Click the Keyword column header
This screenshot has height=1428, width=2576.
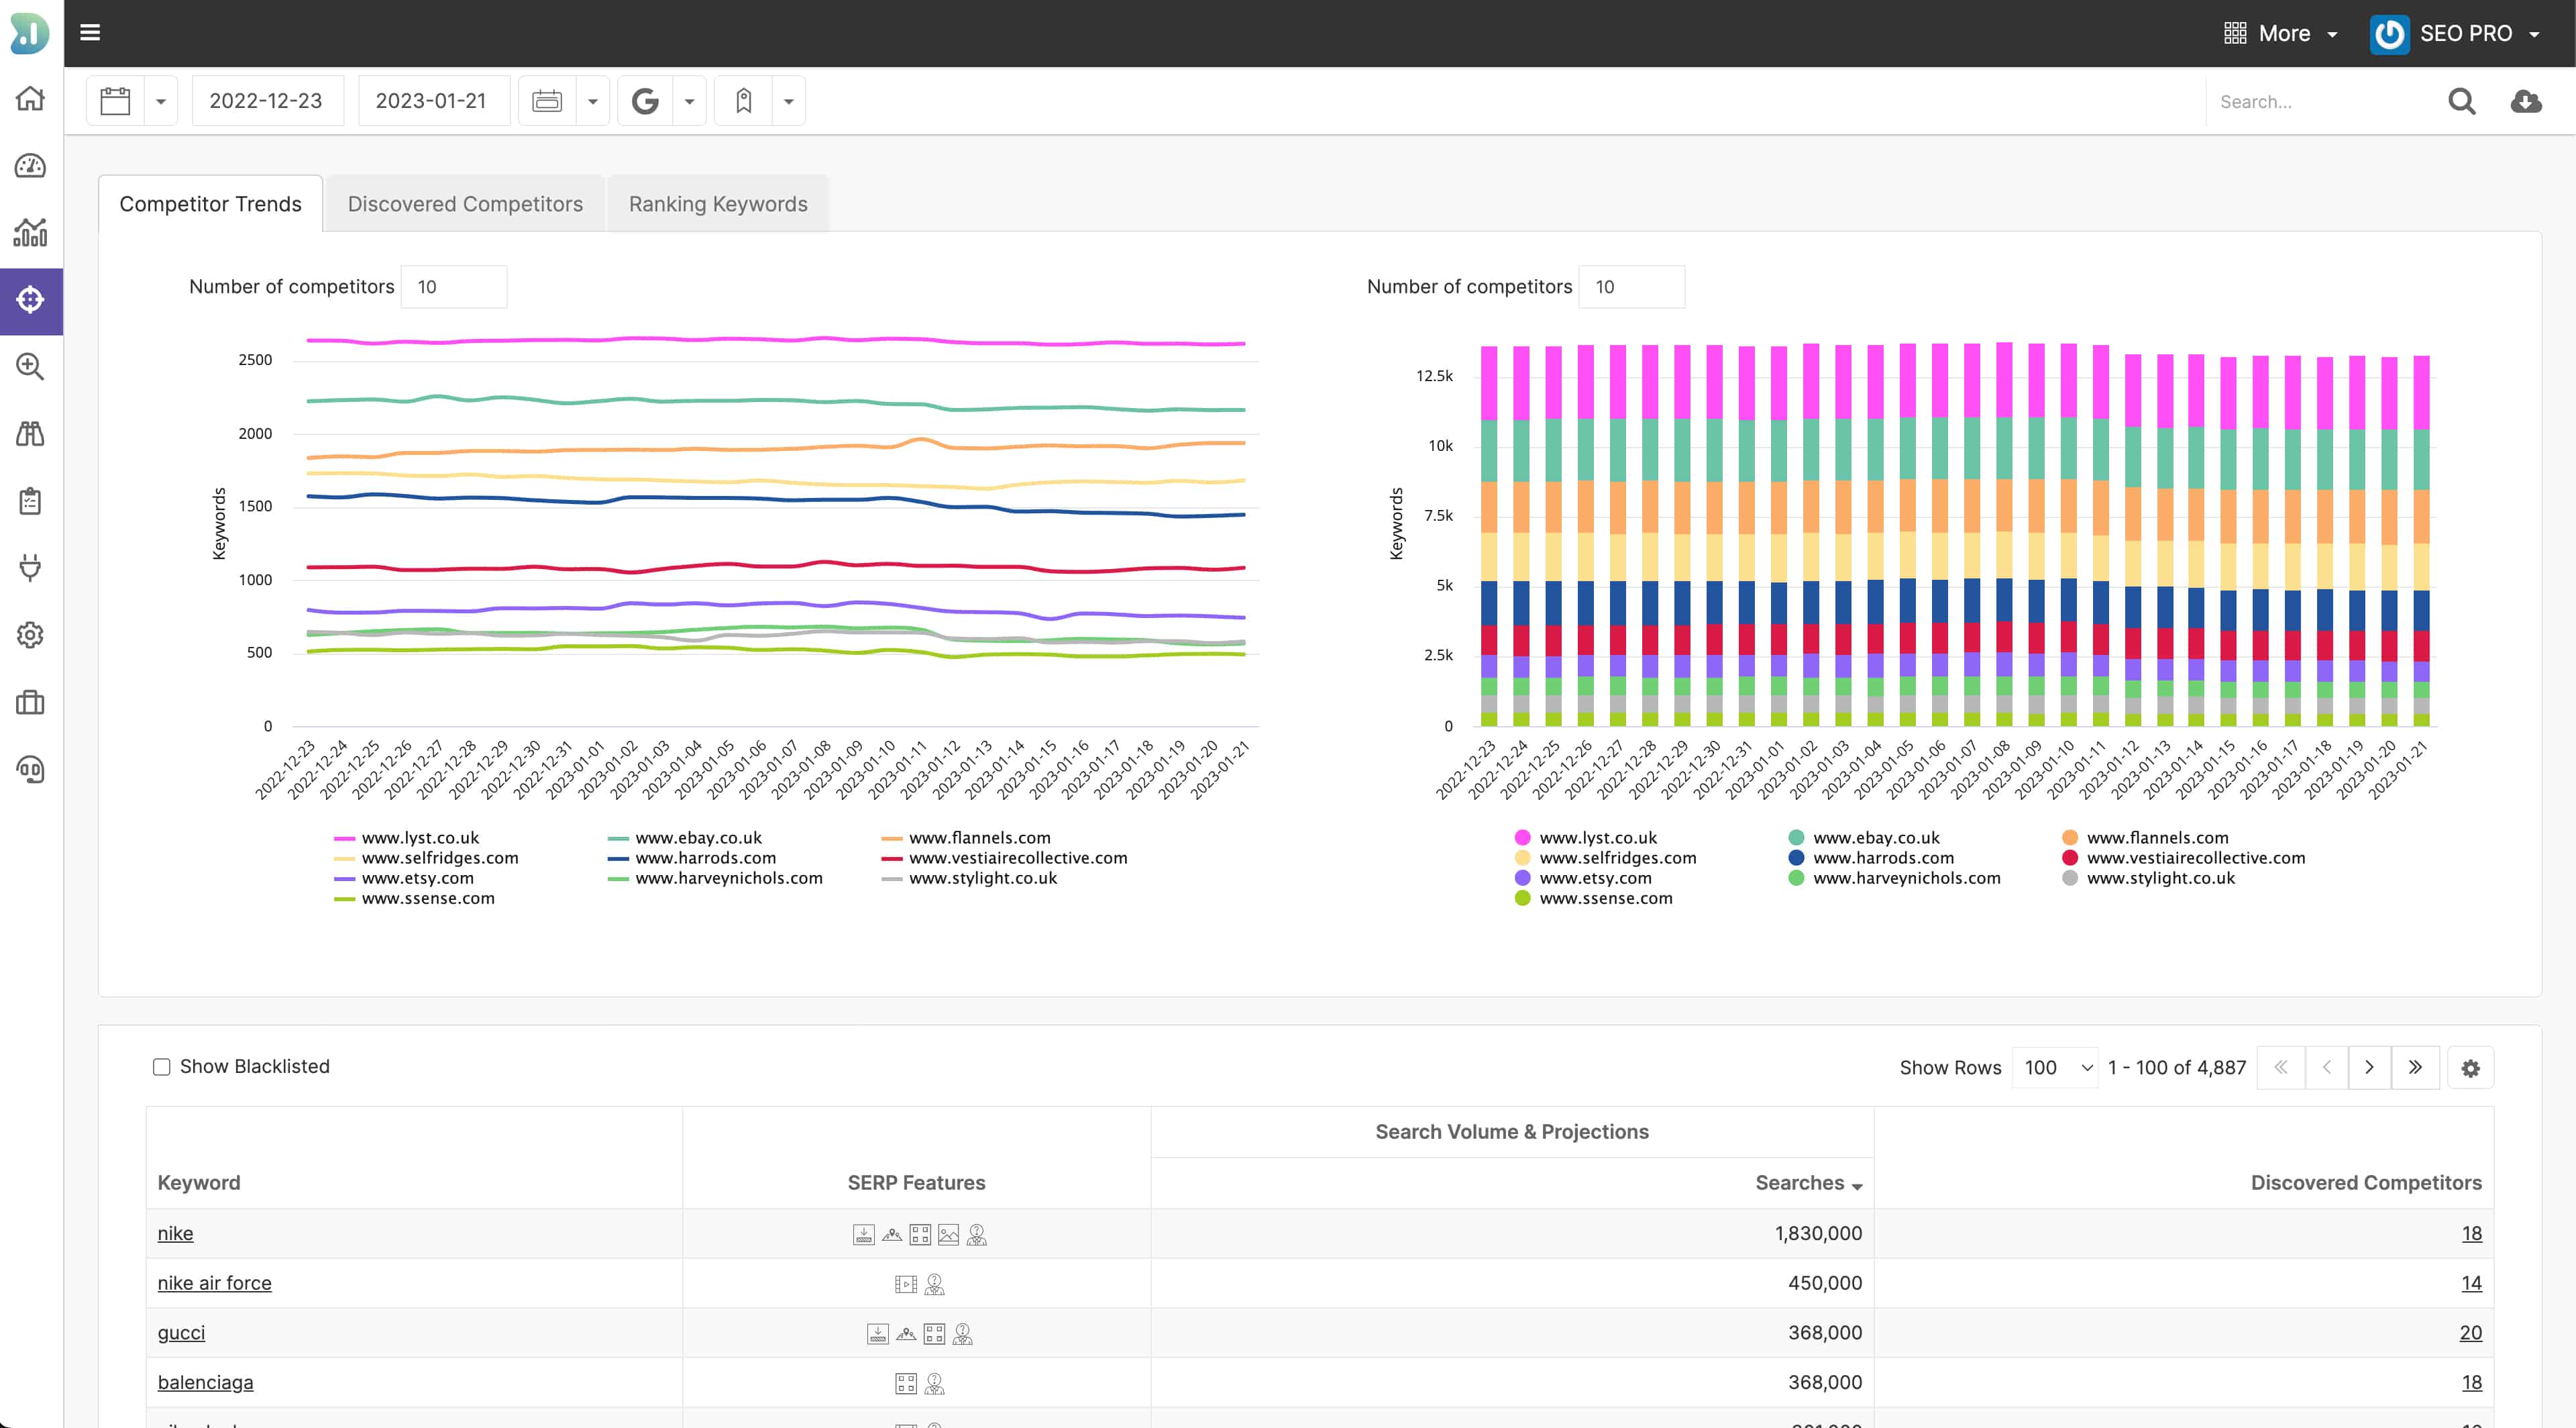(199, 1183)
